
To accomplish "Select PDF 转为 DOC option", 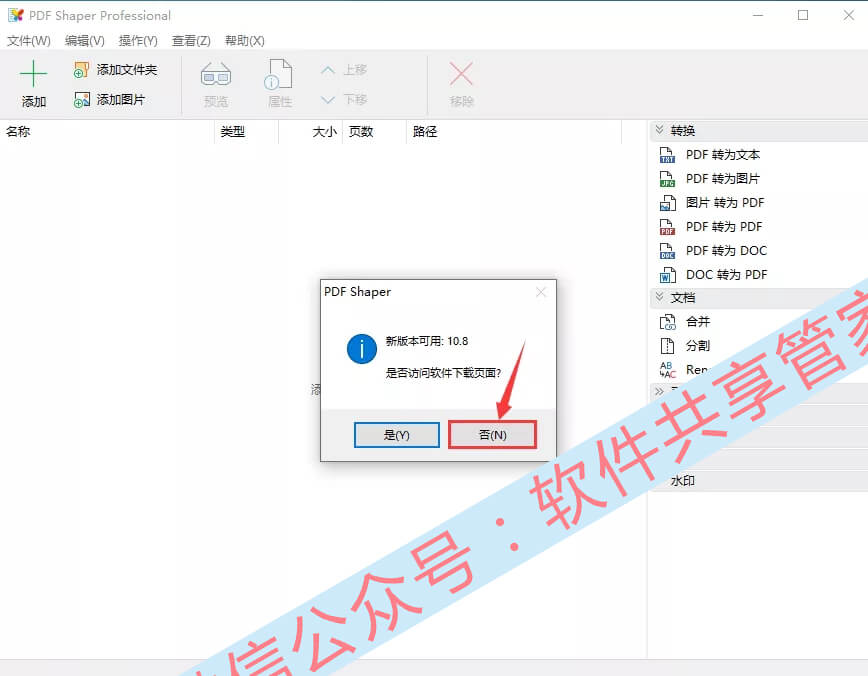I will [726, 251].
